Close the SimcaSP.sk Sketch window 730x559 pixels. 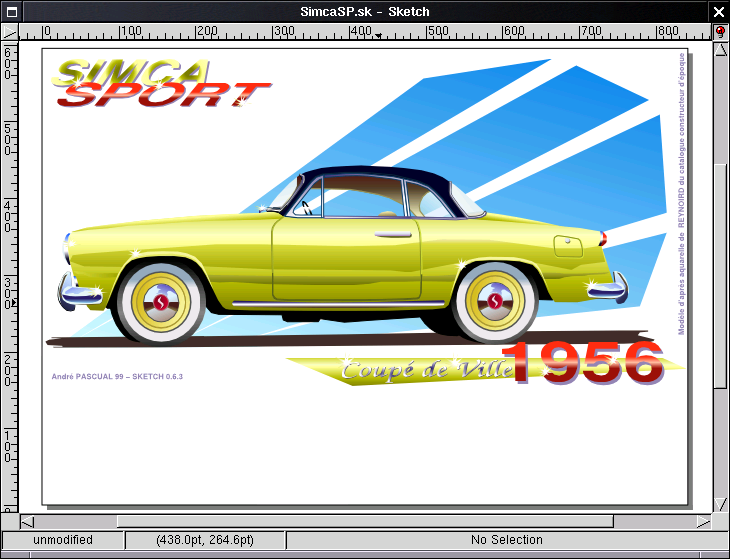719,11
